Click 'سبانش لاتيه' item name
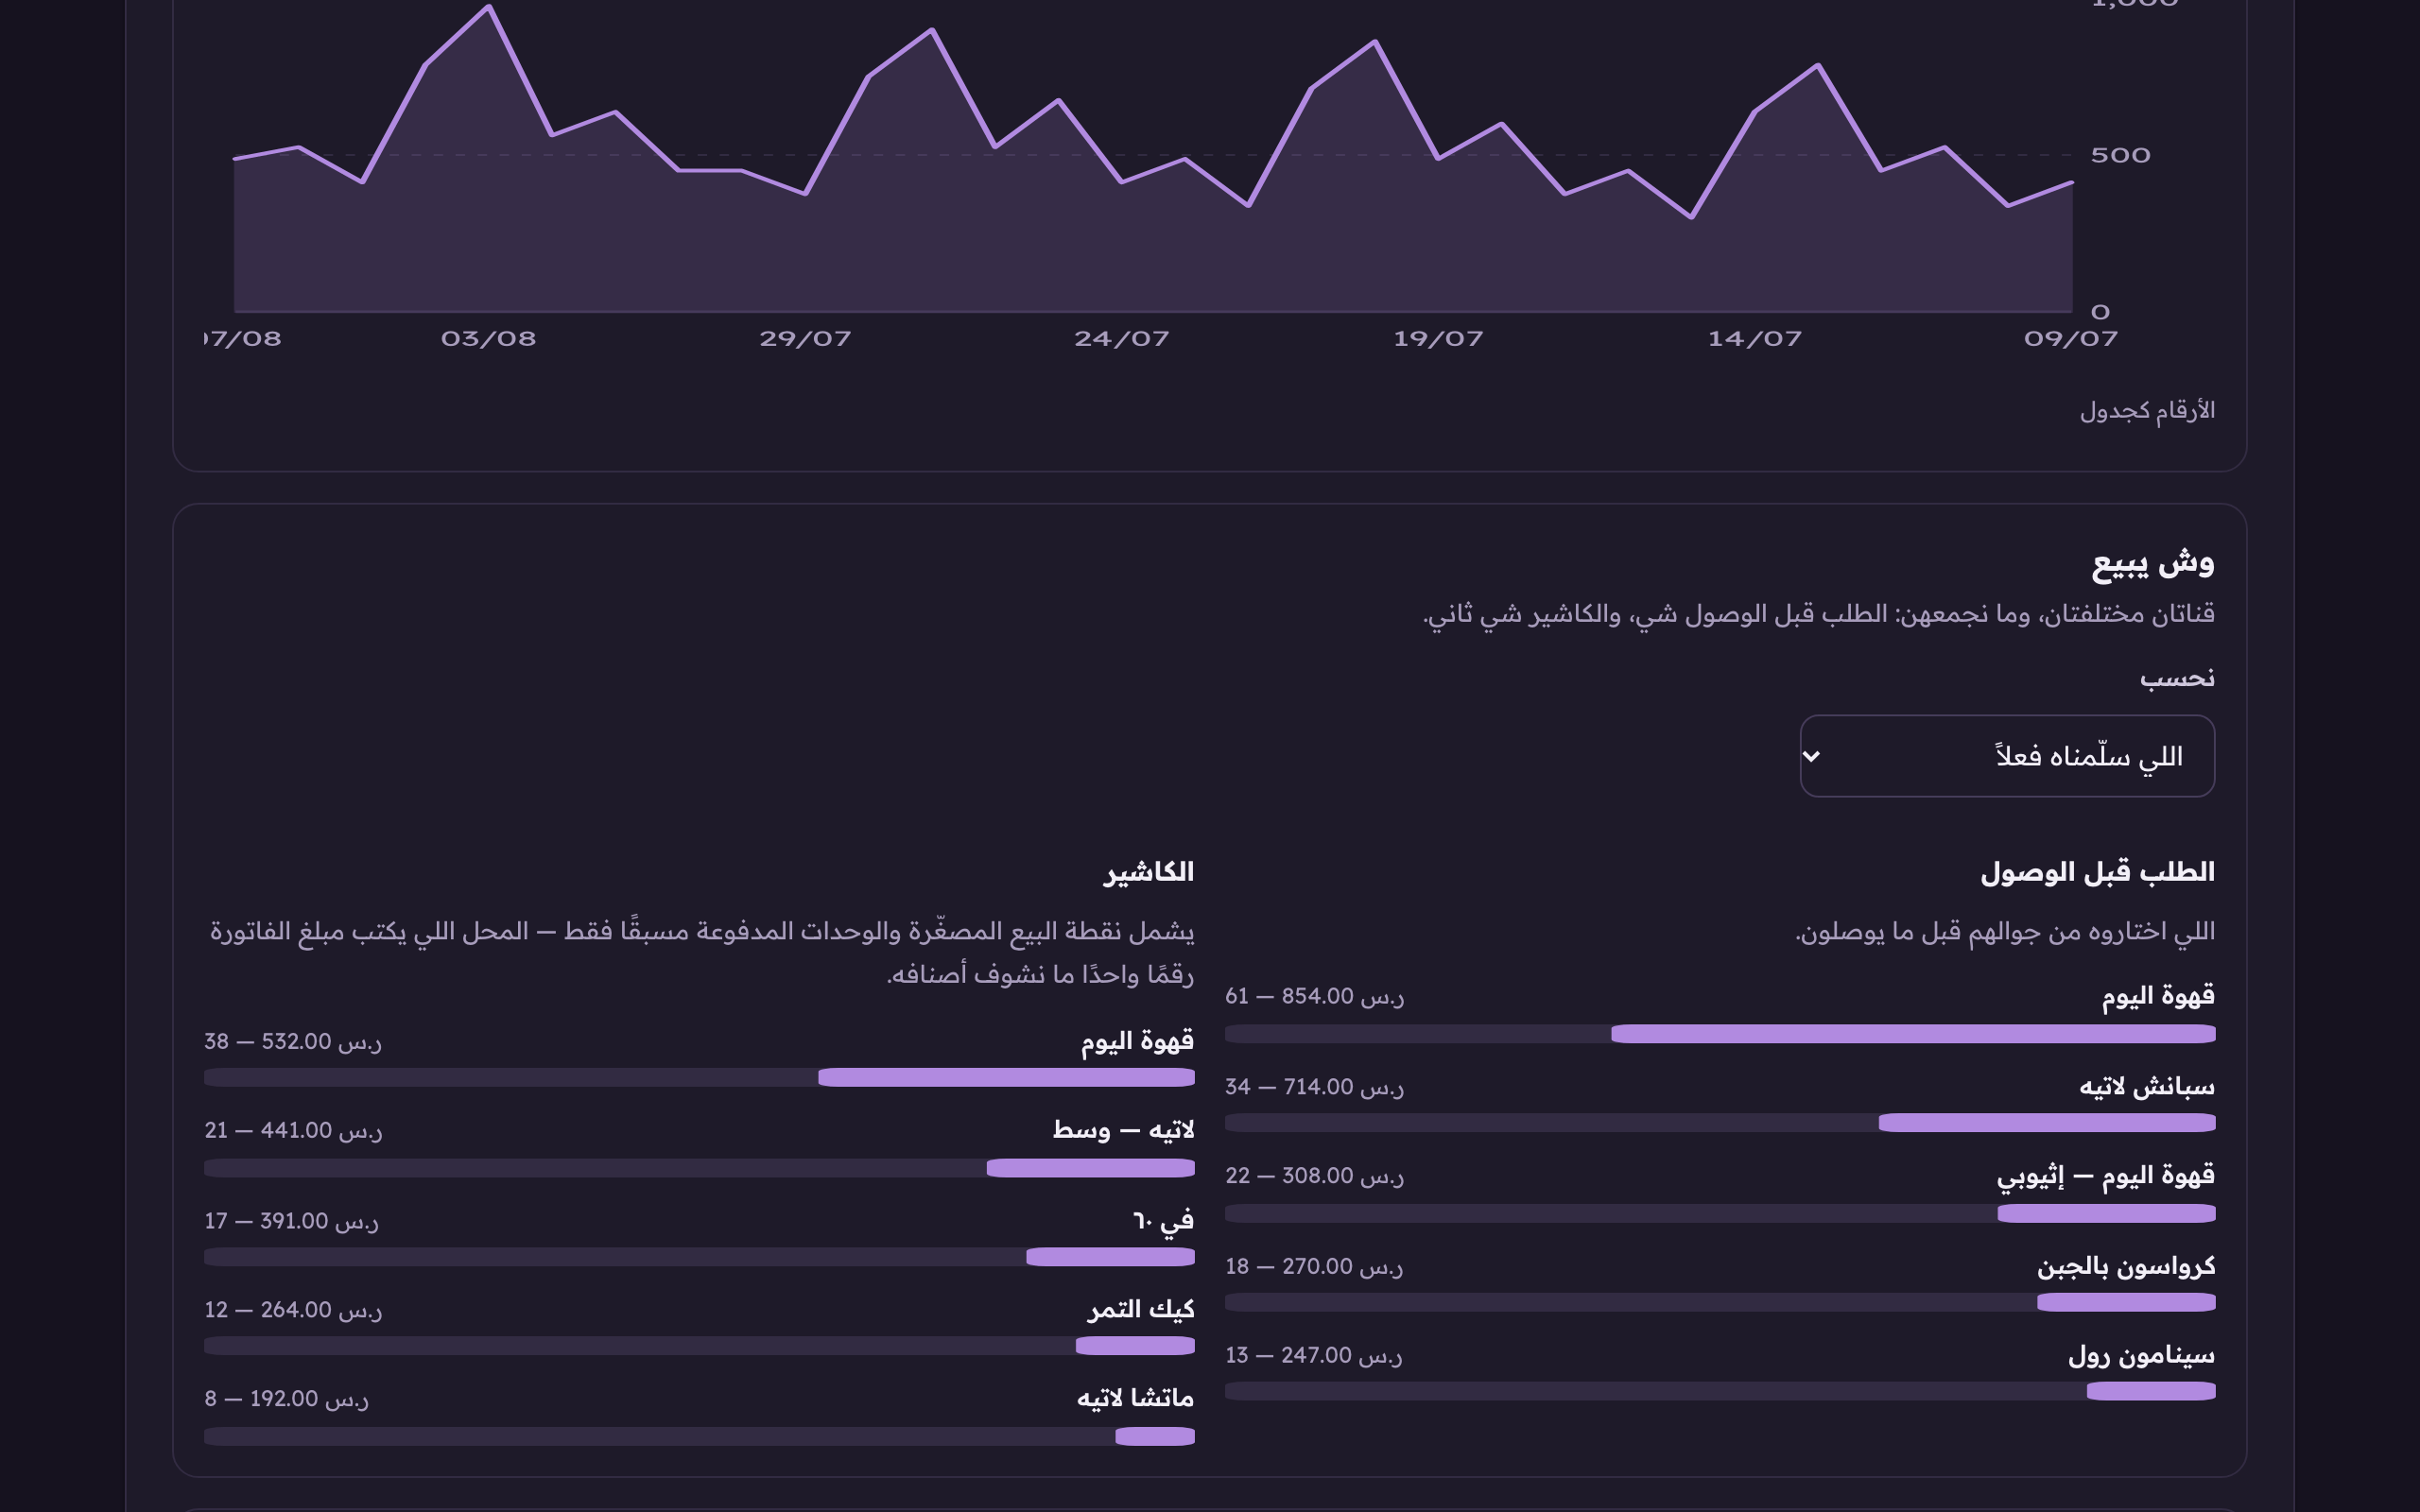The image size is (2420, 1512). pos(2147,1086)
